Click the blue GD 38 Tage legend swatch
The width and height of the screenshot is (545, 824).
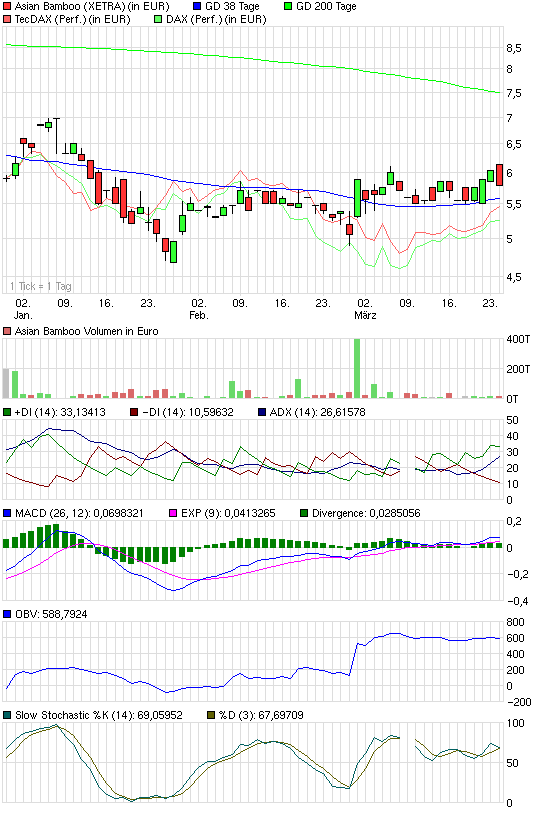(197, 7)
